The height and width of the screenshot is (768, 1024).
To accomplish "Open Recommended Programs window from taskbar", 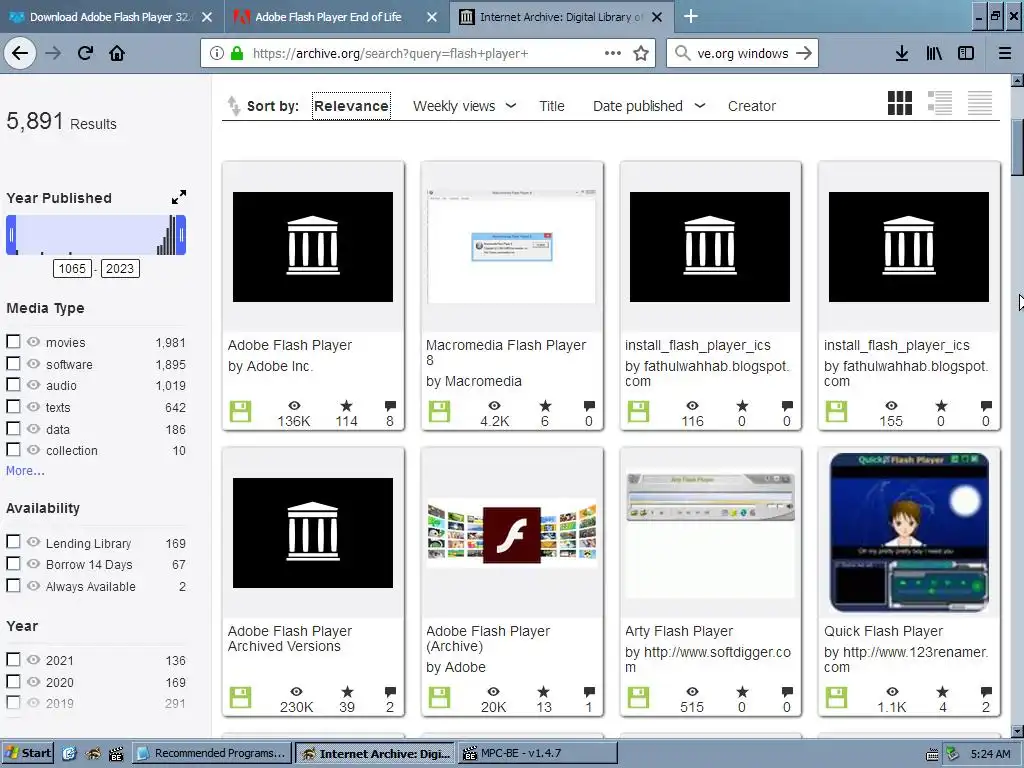I will click(x=213, y=753).
